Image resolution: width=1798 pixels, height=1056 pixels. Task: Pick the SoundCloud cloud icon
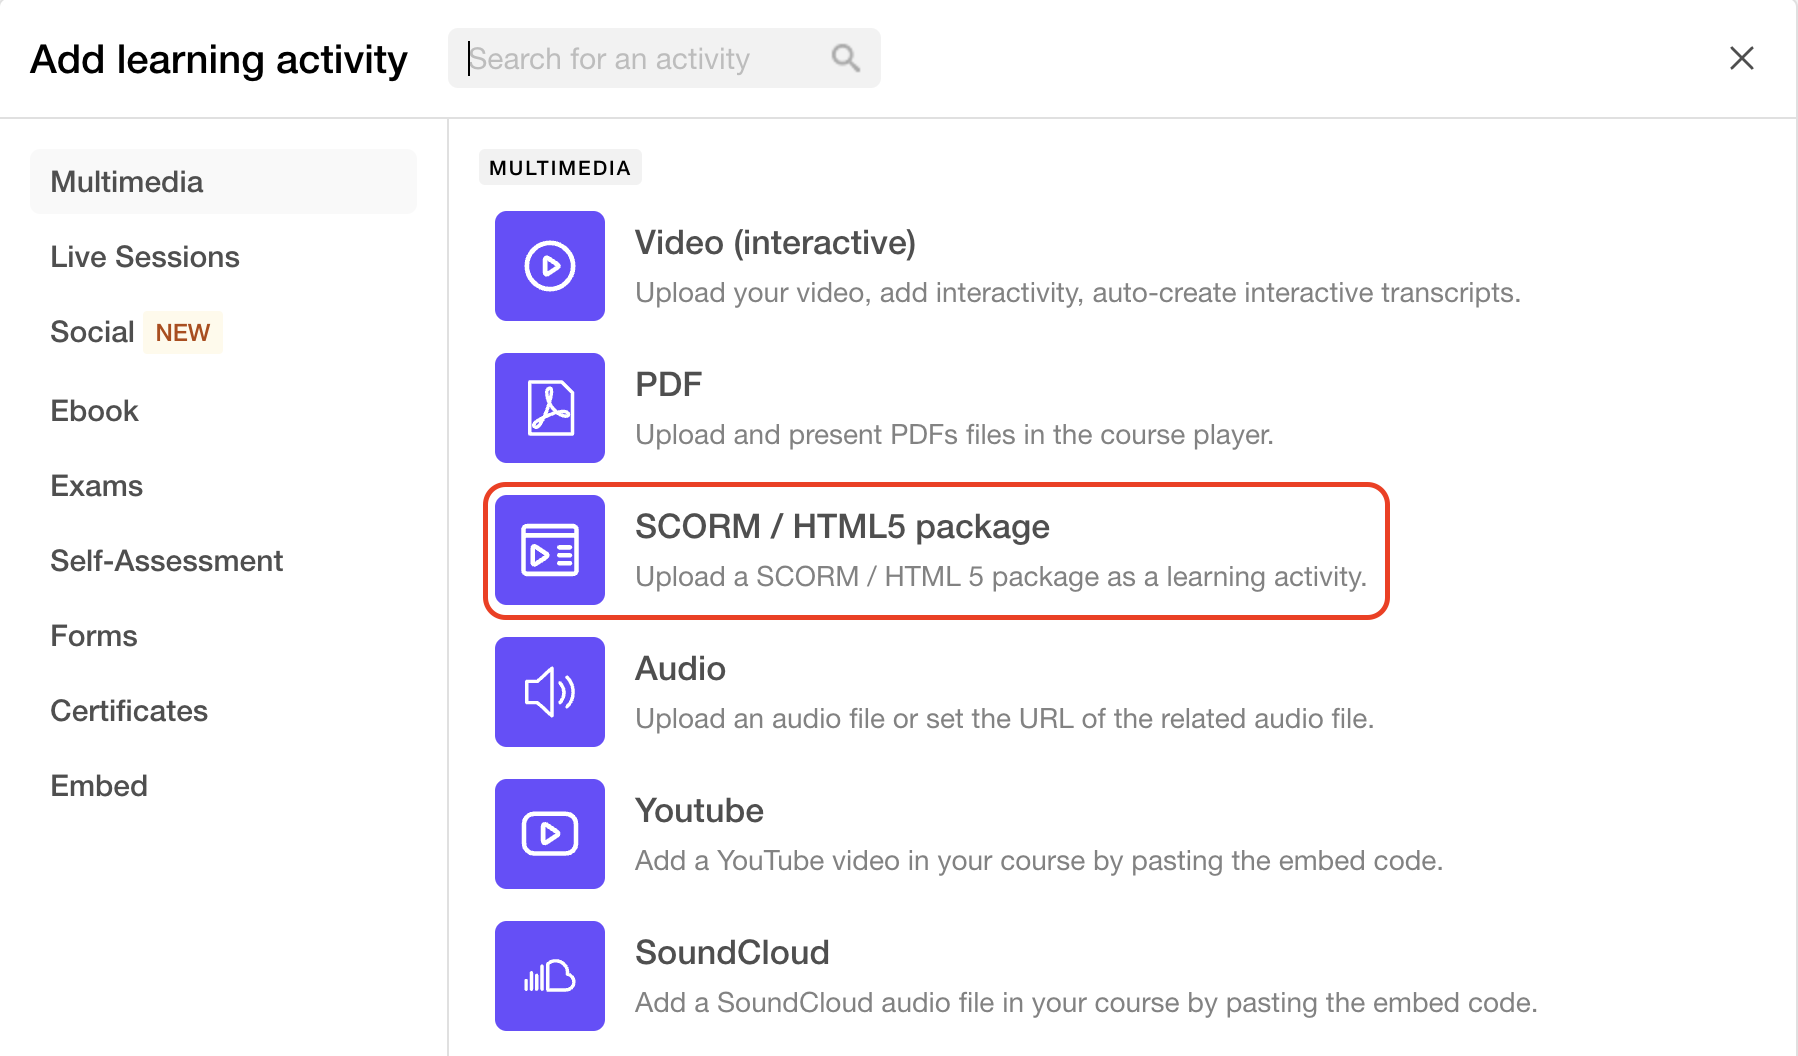[550, 976]
